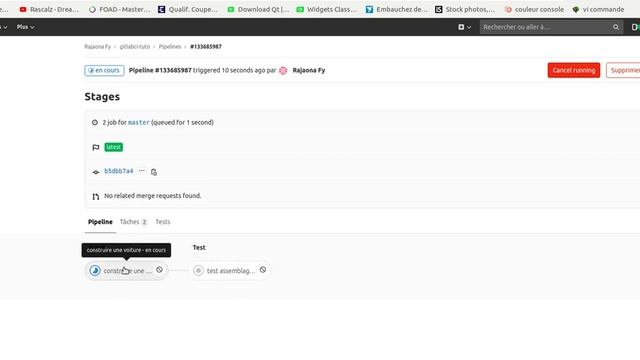The image size is (640, 360).
Task: Click the running status icon of construire job
Action: (95, 270)
